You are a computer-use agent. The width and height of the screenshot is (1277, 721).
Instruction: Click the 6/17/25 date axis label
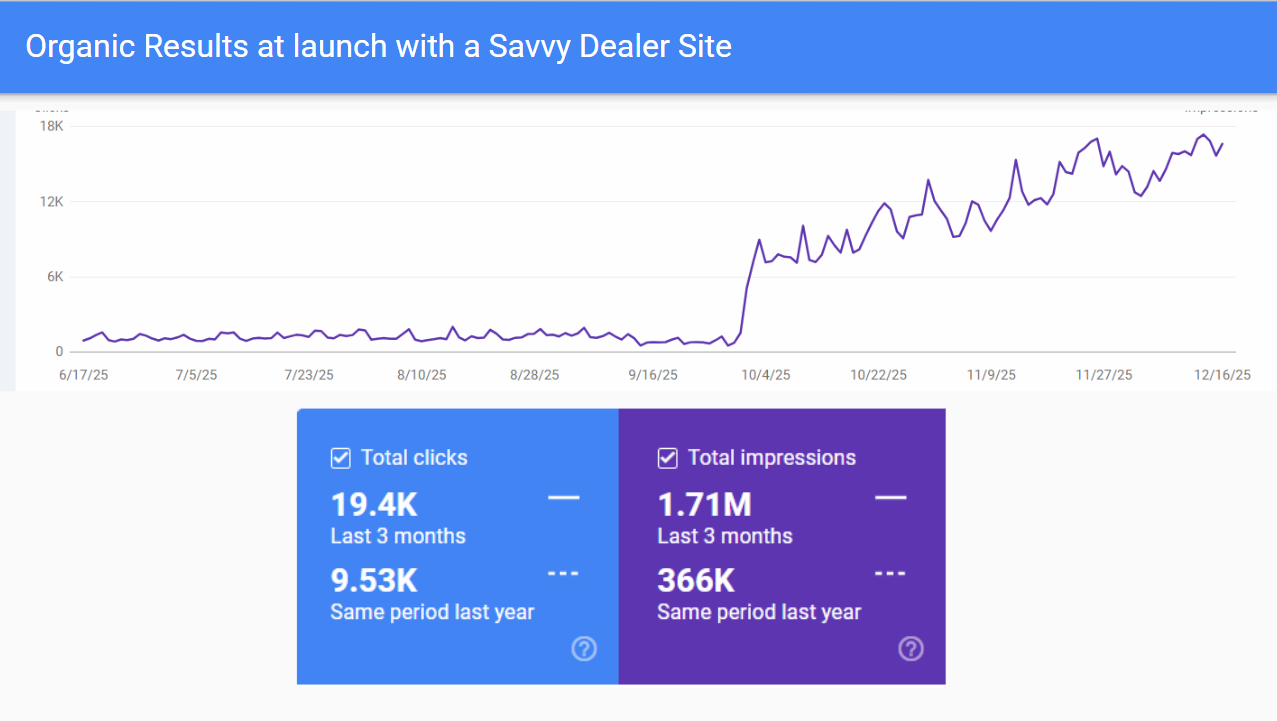pos(82,375)
